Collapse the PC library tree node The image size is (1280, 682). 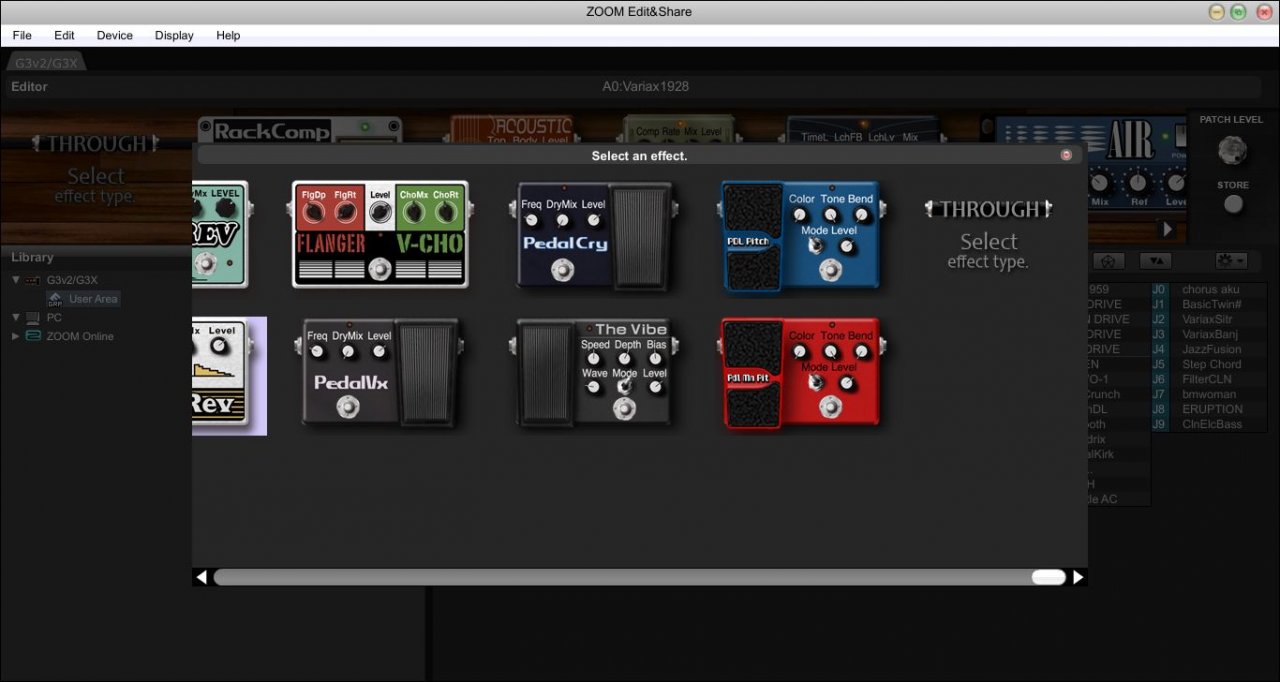[15, 317]
